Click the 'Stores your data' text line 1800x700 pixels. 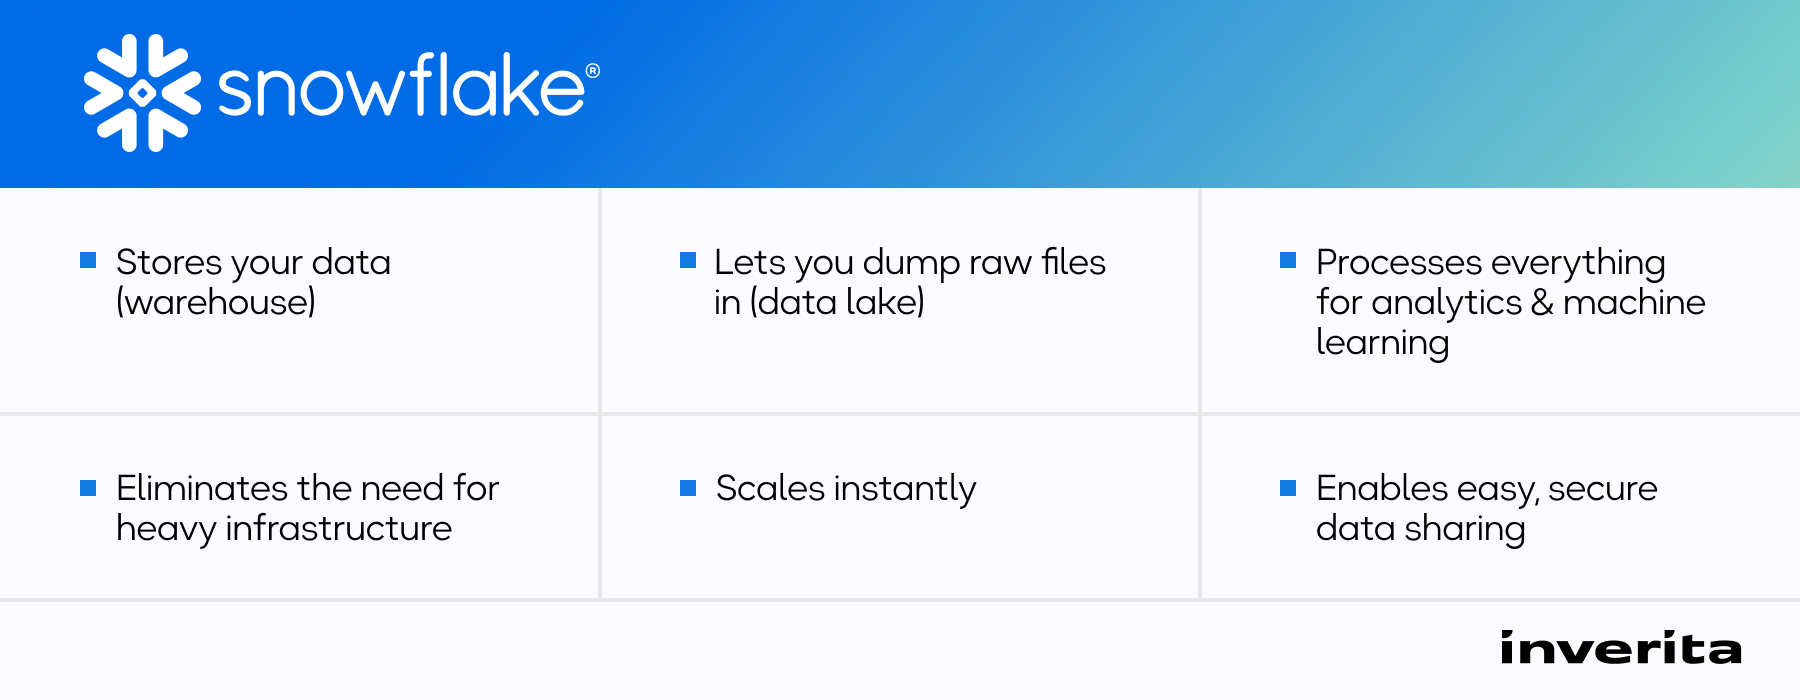click(253, 263)
